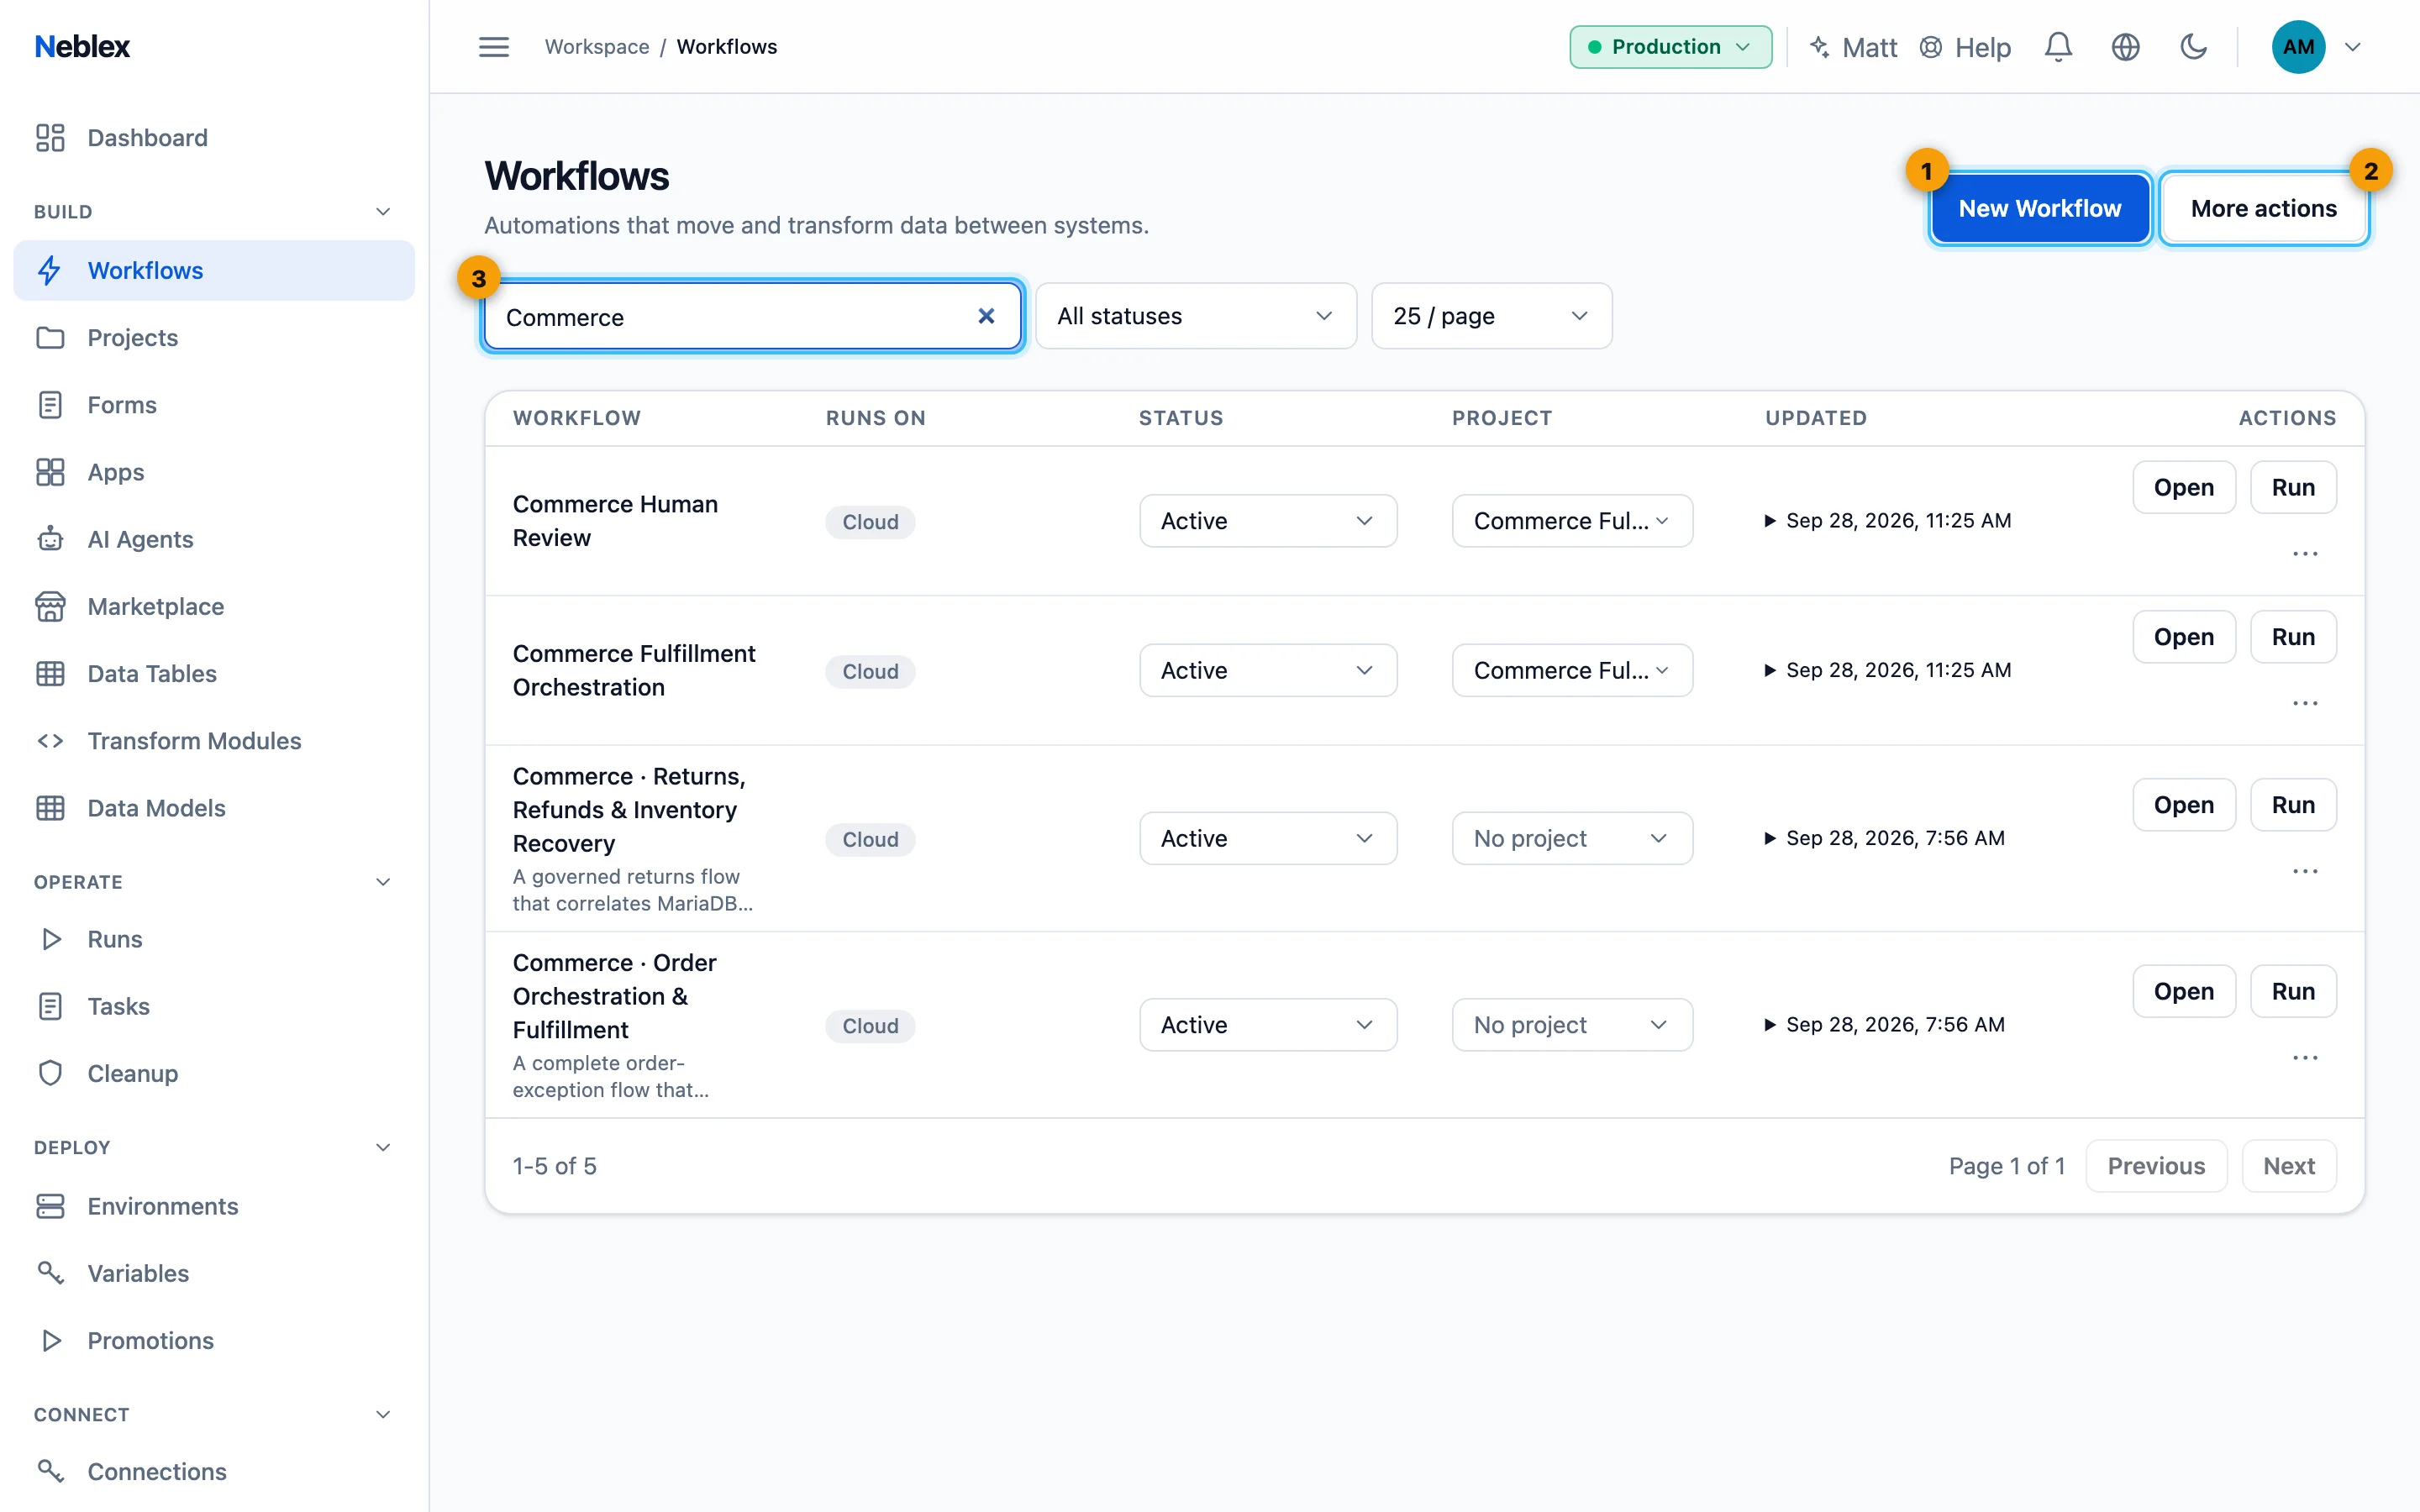Screen dimensions: 2420x1512
Task: Click the Apps grid icon
Action: (50, 472)
